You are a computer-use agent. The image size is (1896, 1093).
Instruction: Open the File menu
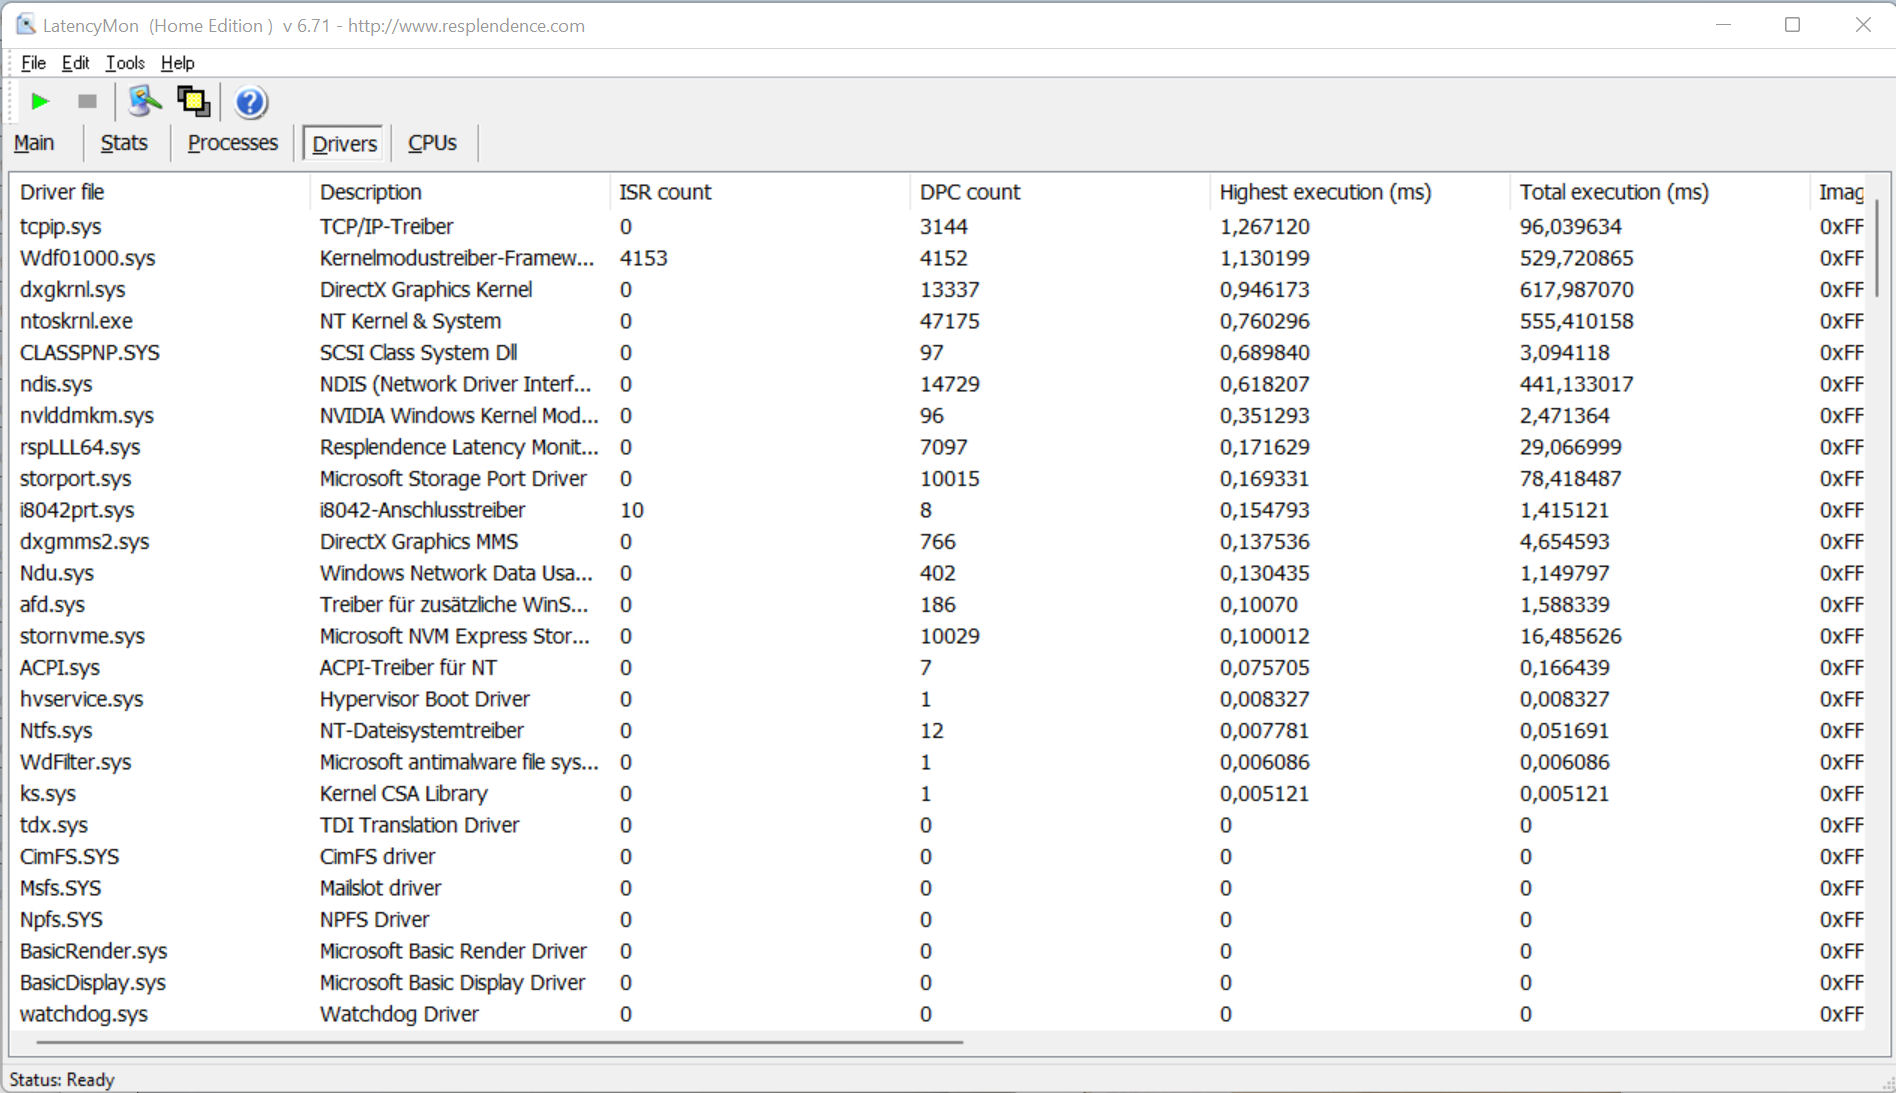pyautogui.click(x=33, y=63)
